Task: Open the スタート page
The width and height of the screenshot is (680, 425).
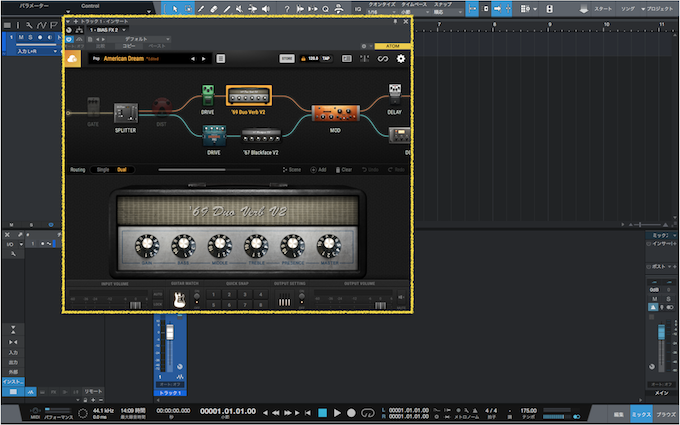Action: (603, 9)
